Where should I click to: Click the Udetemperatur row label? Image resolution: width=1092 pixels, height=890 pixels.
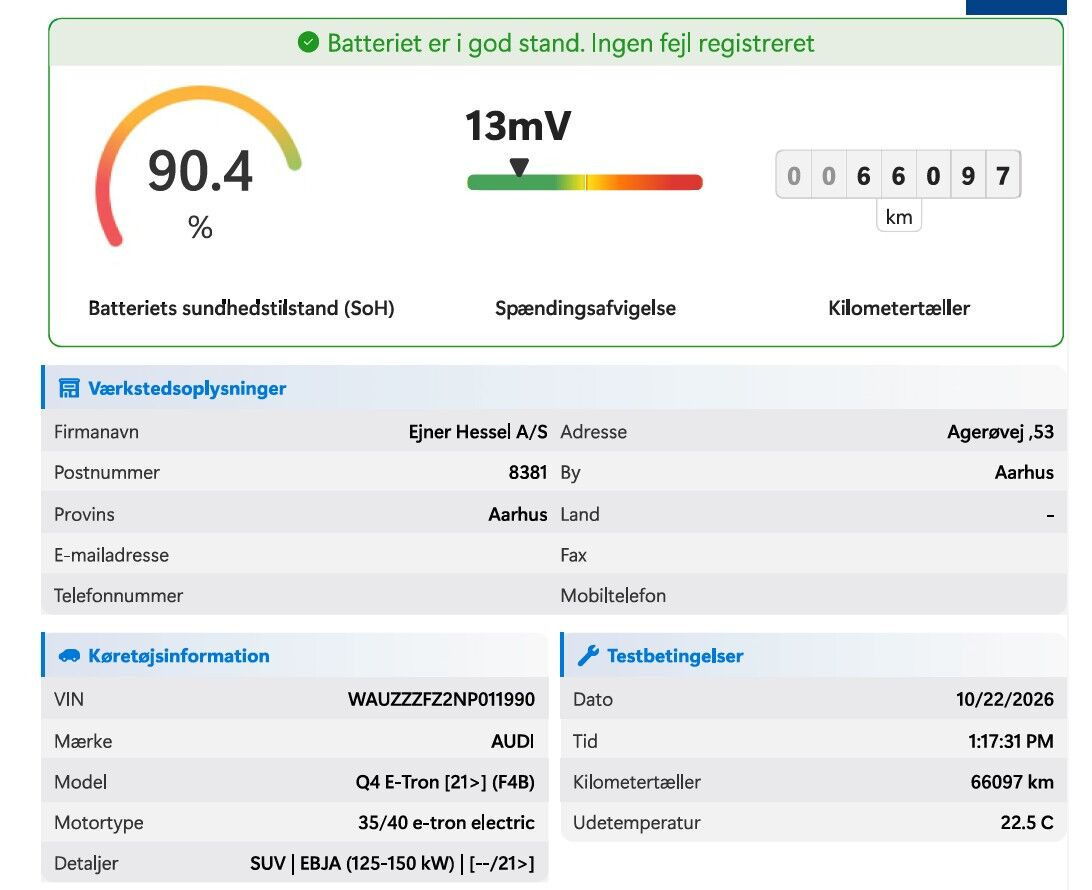click(x=637, y=822)
